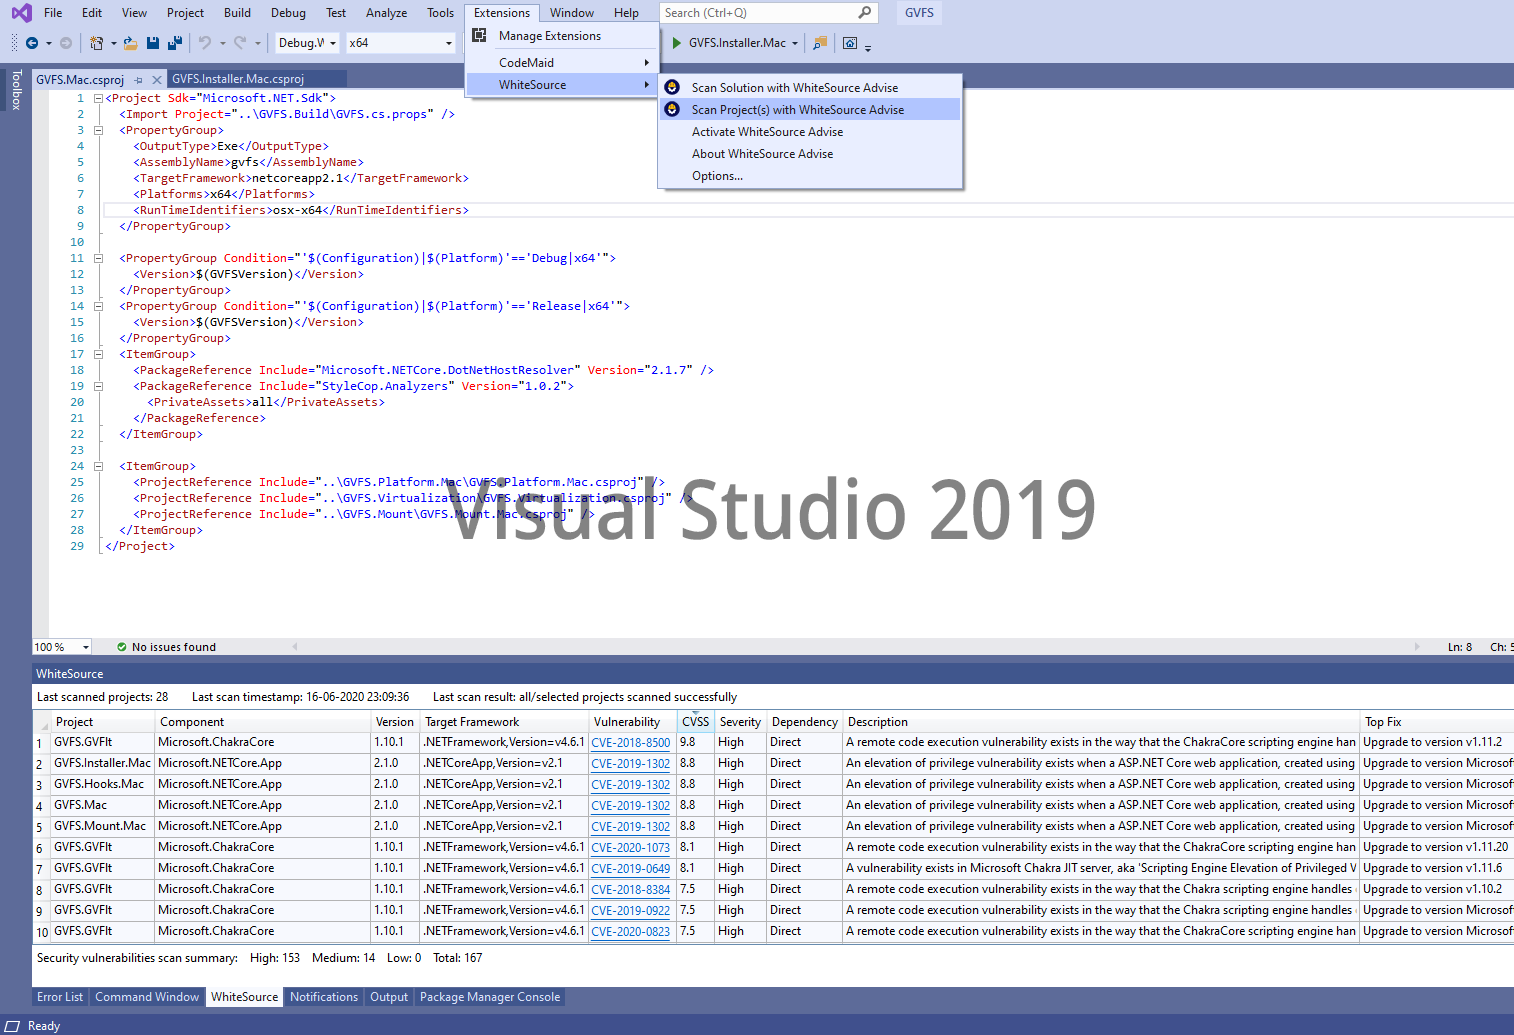Click the icon right of Find in Files
Screen dimensions: 1514x1035
point(850,43)
